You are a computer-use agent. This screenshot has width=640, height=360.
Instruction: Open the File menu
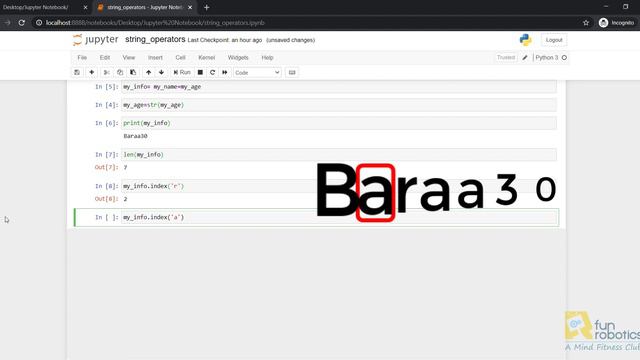(82, 58)
